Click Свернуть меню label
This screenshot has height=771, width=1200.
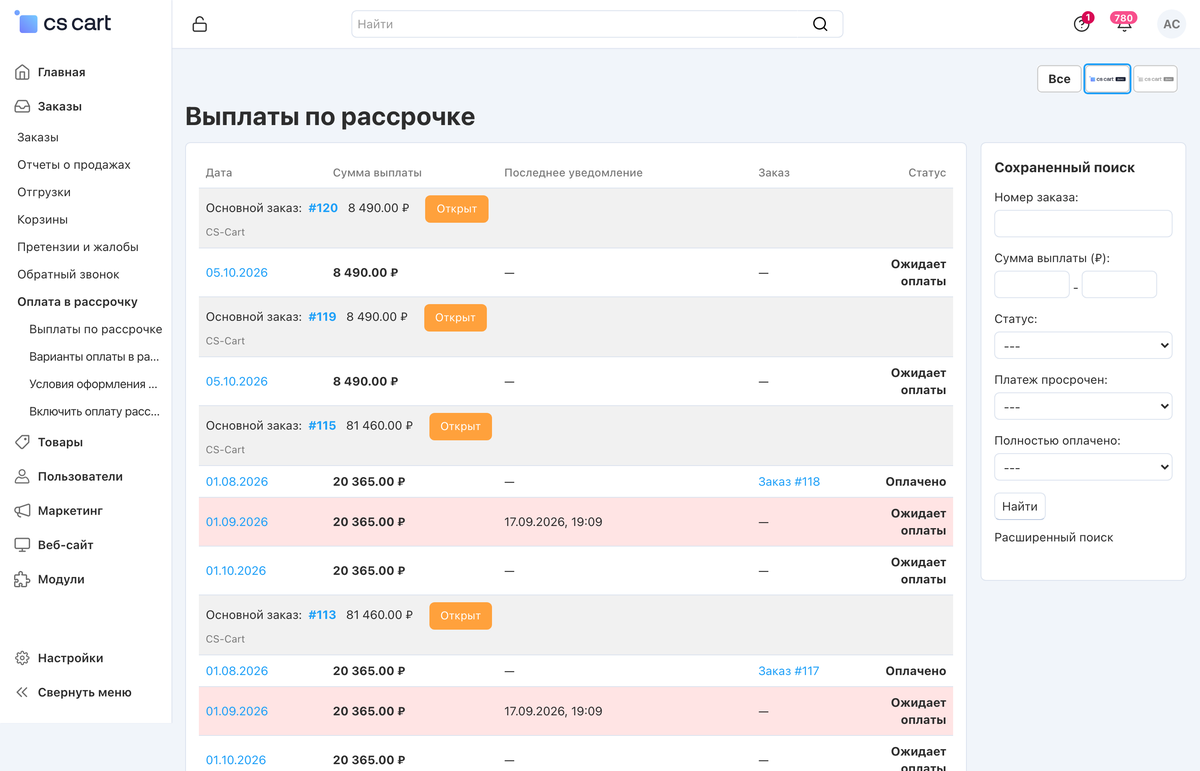(84, 692)
